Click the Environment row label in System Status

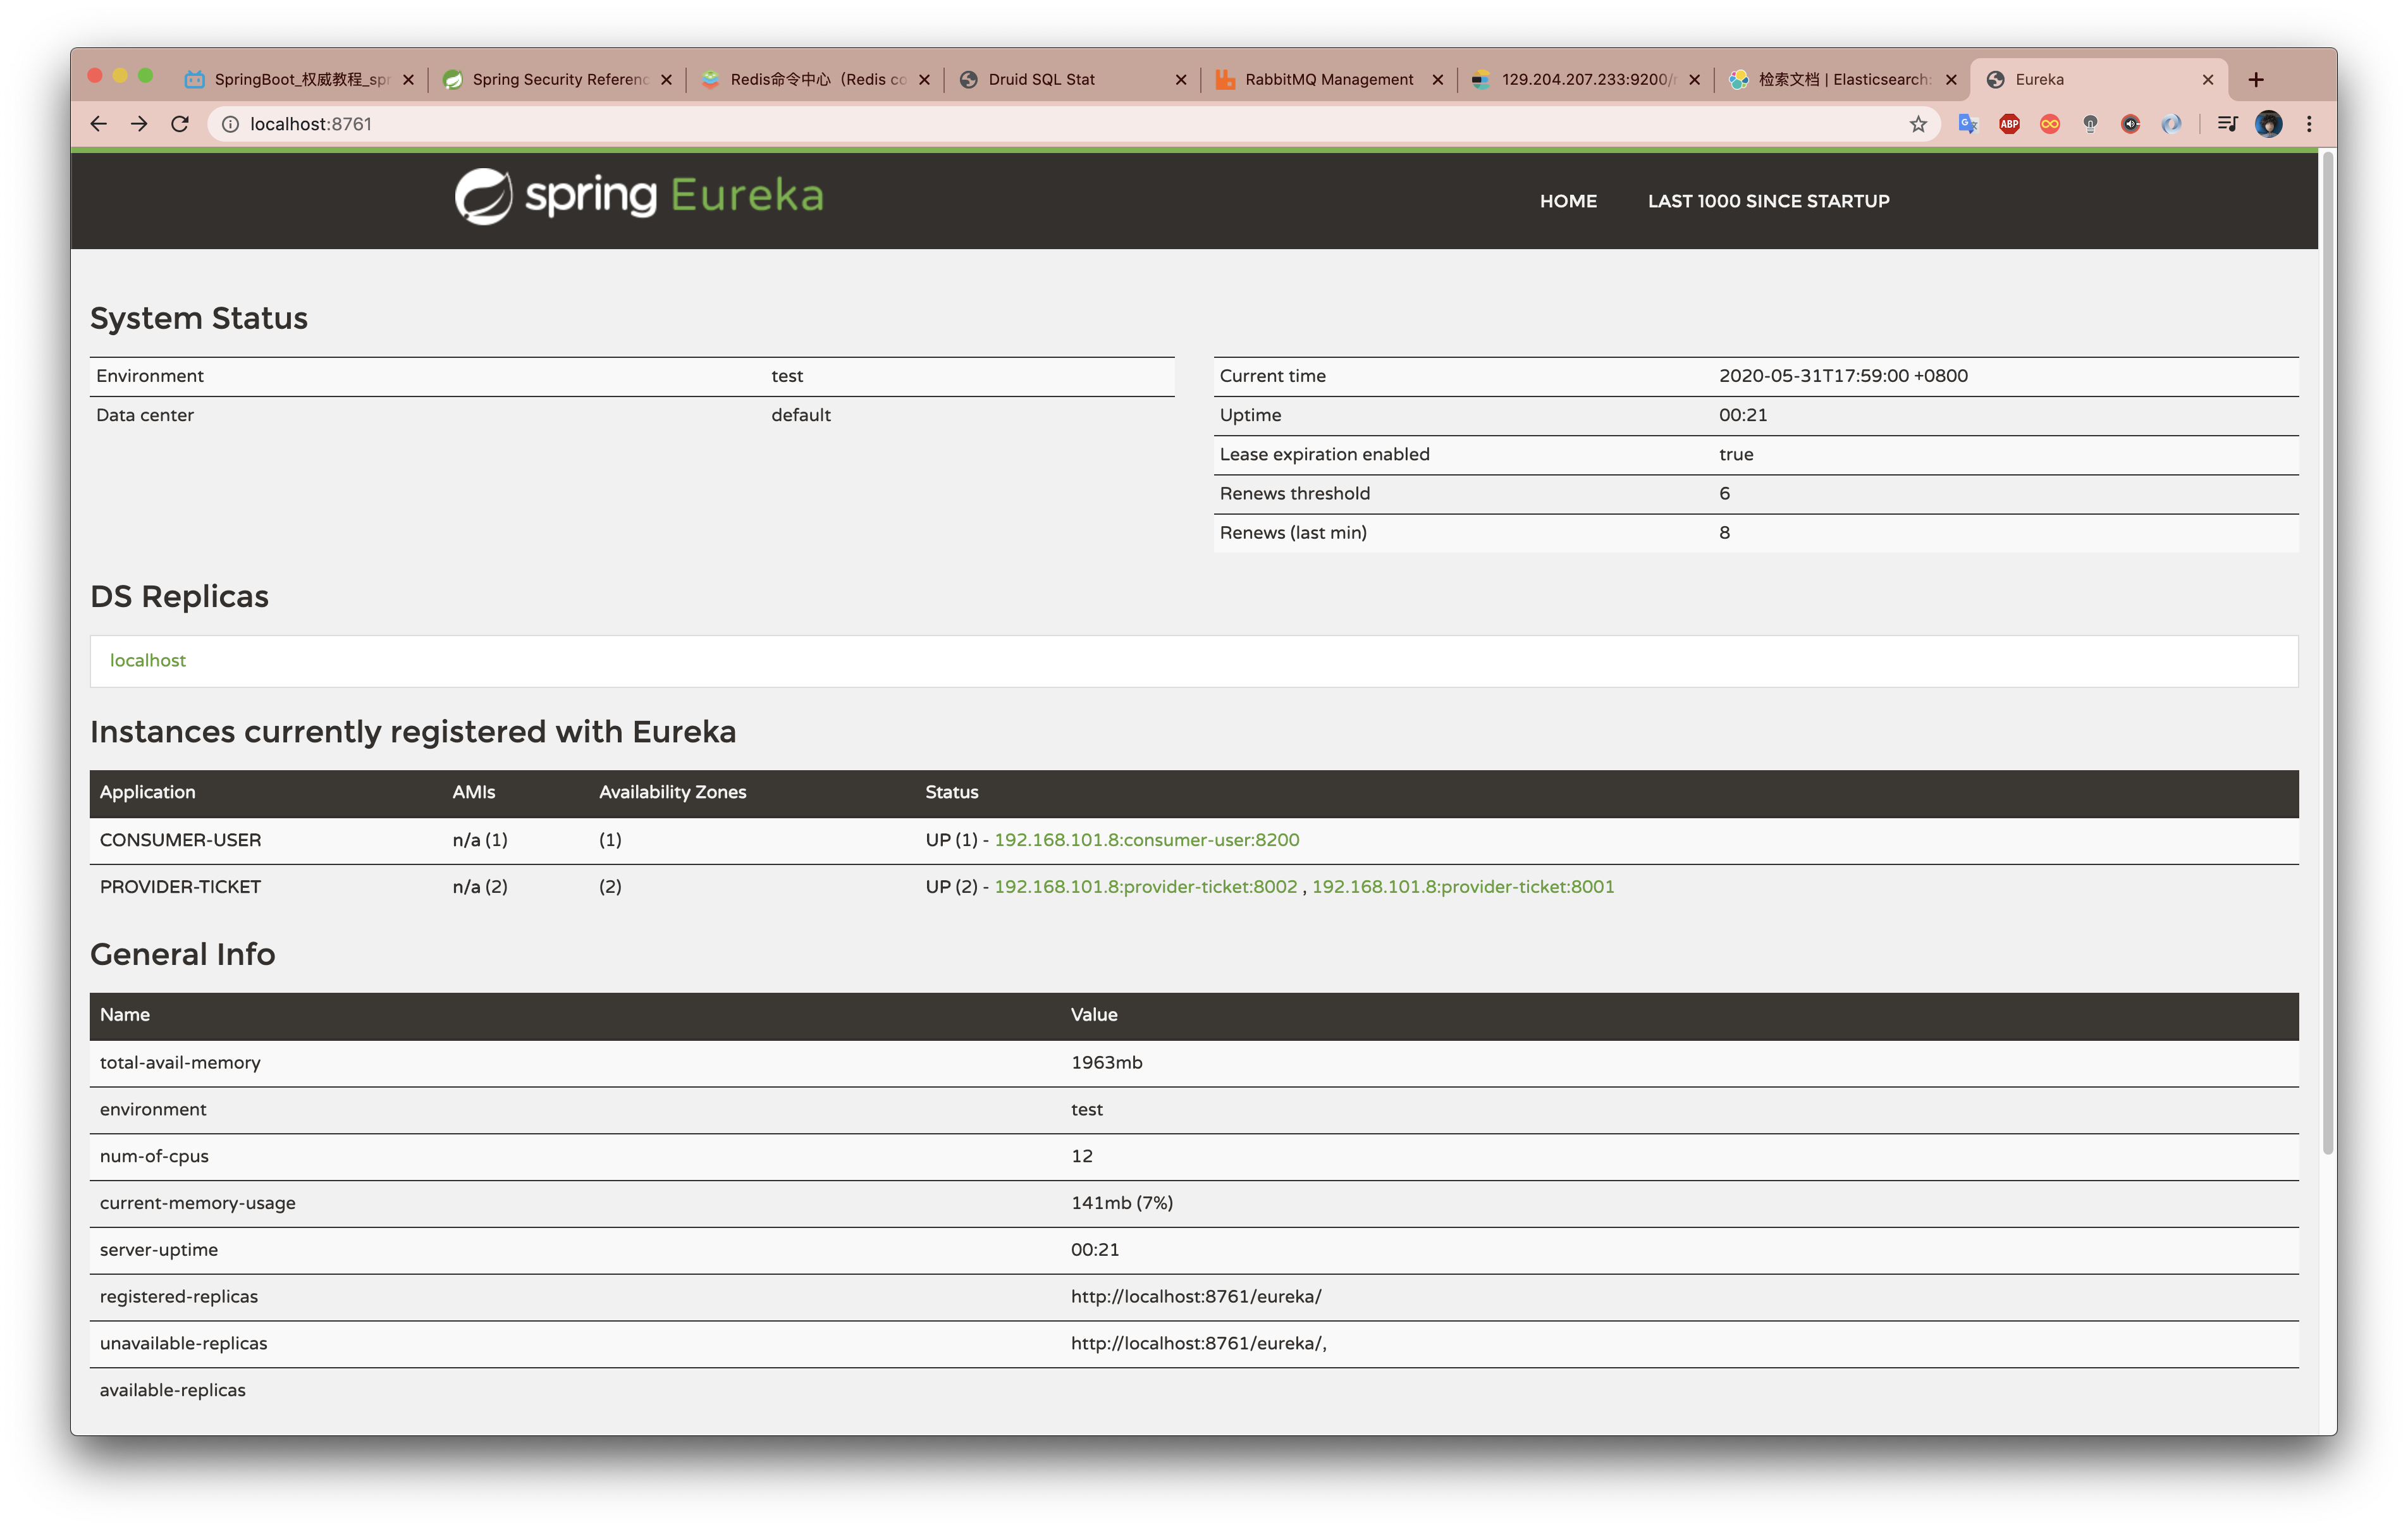pos(149,376)
